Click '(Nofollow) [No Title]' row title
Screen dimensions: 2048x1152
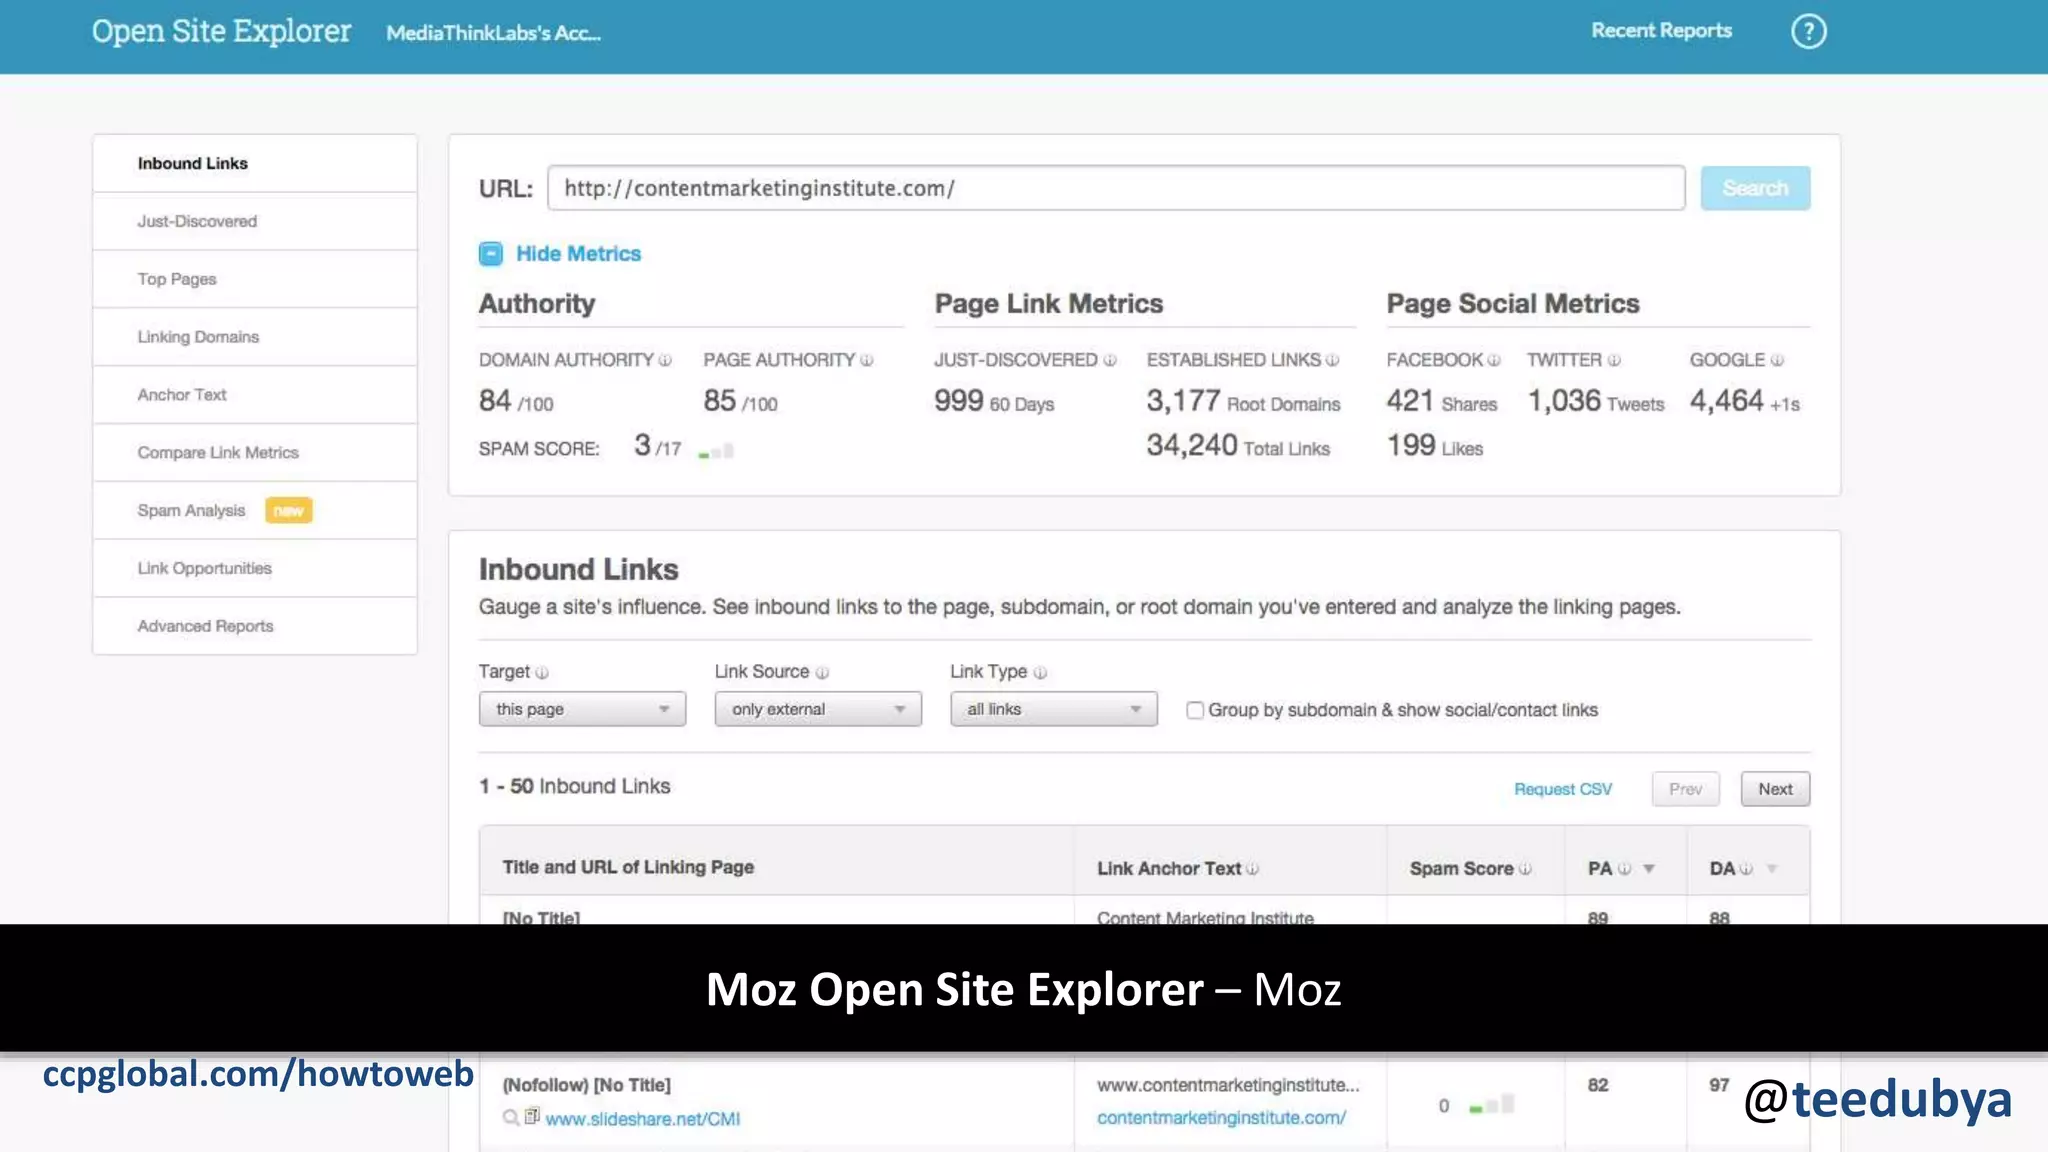tap(587, 1085)
